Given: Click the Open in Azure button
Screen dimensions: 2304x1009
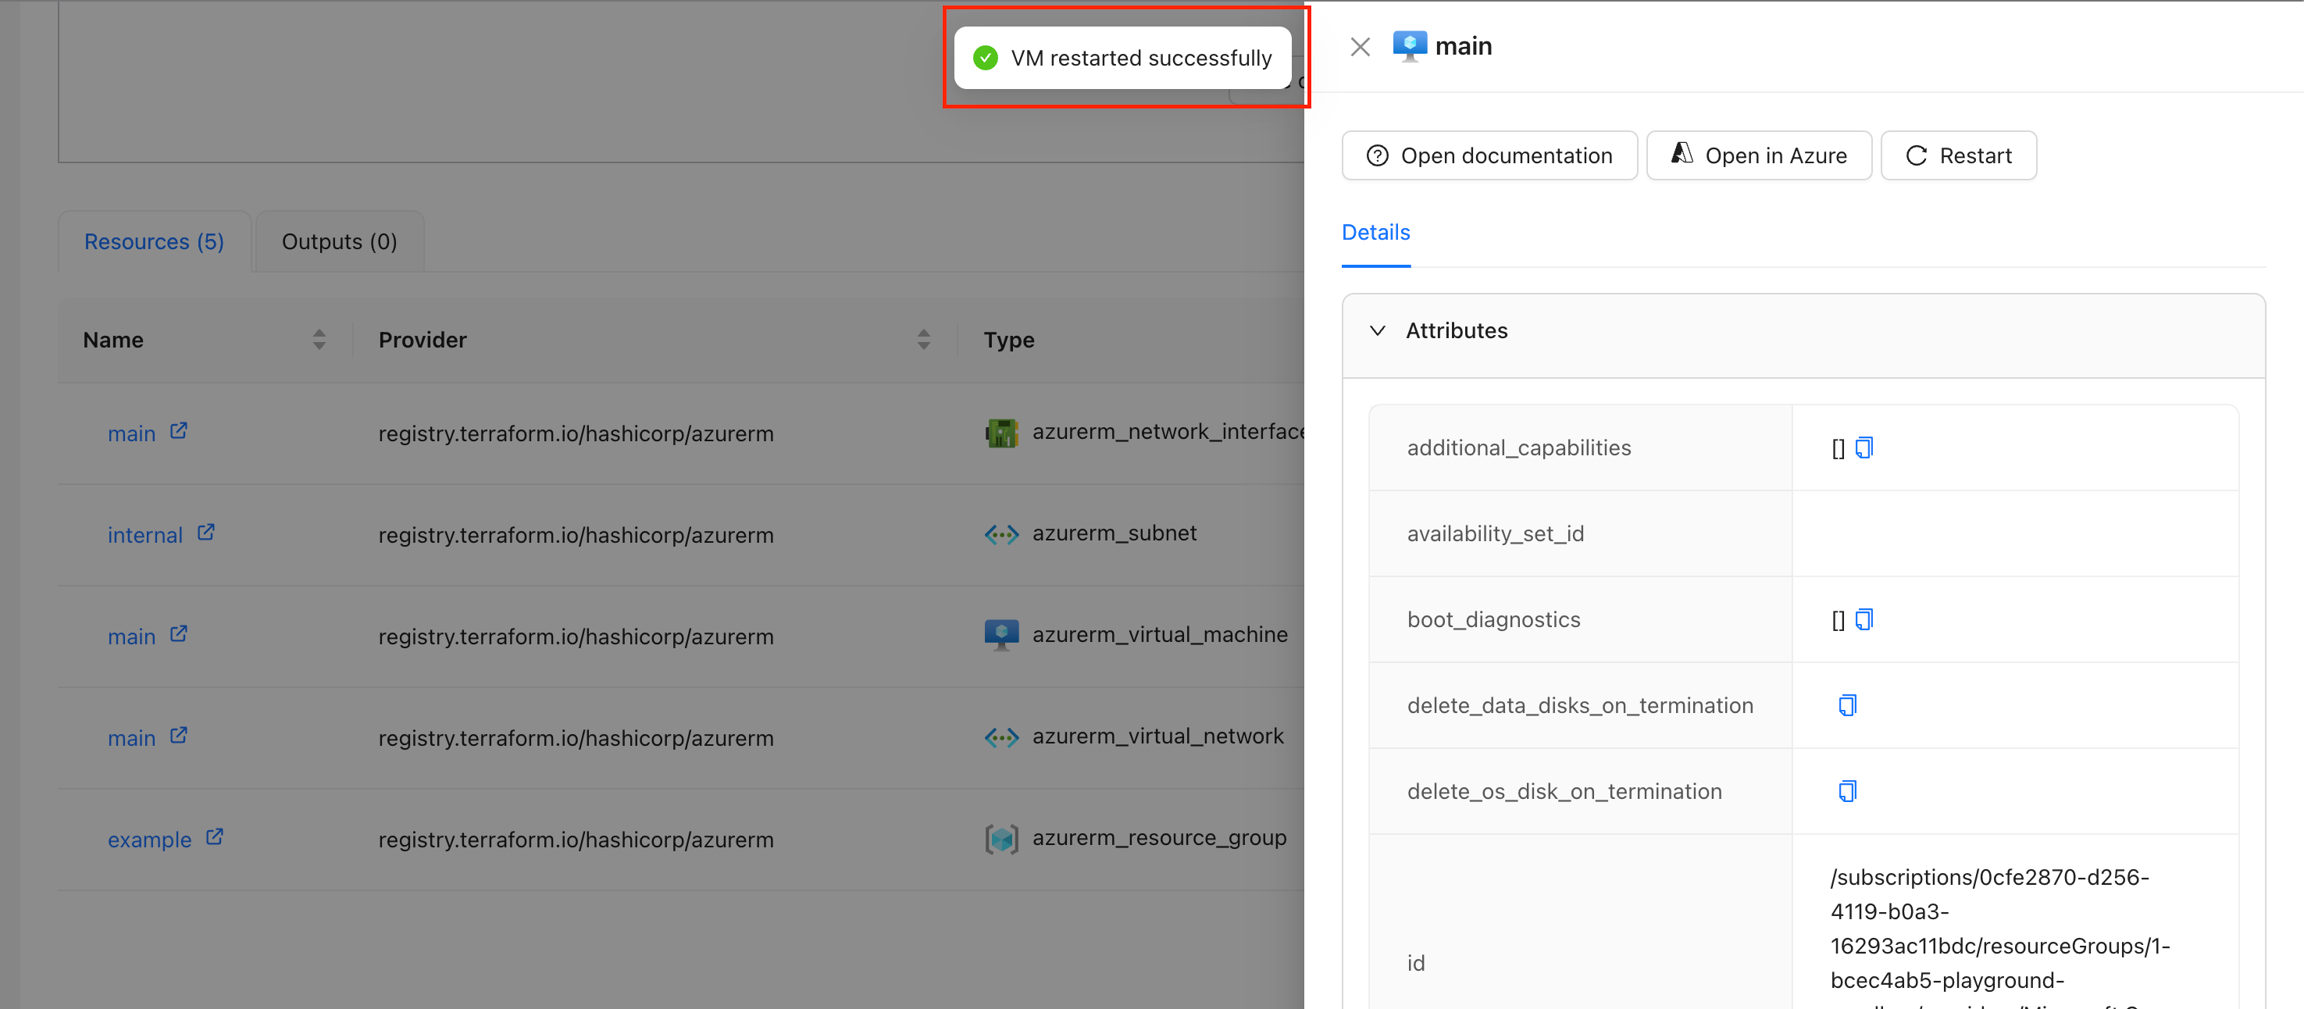Looking at the screenshot, I should pyautogui.click(x=1758, y=156).
